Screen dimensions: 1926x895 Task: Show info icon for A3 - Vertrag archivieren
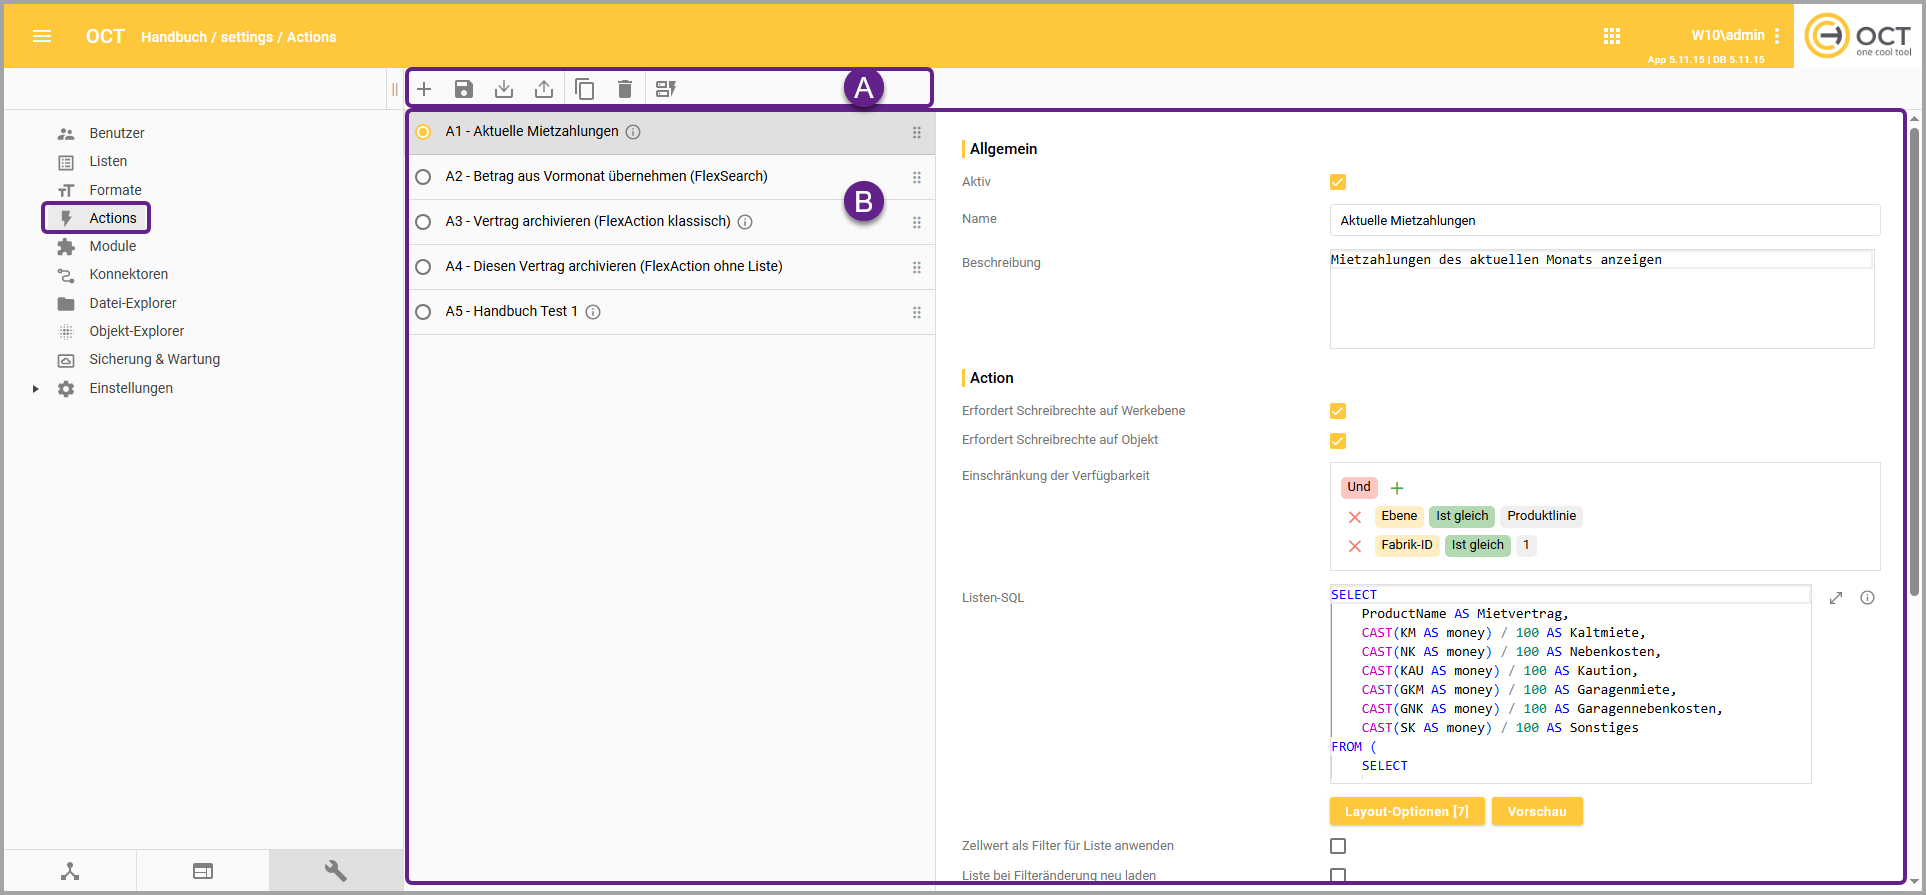(745, 222)
